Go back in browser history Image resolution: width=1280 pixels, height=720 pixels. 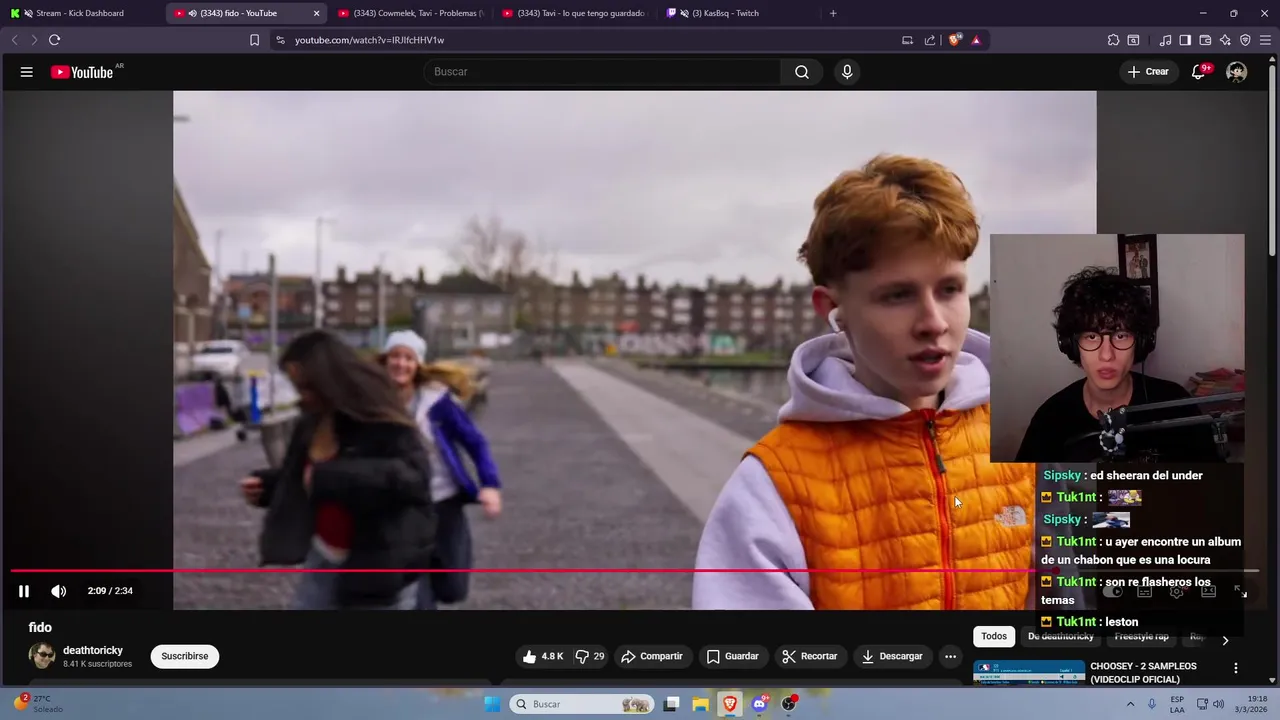pyautogui.click(x=14, y=40)
